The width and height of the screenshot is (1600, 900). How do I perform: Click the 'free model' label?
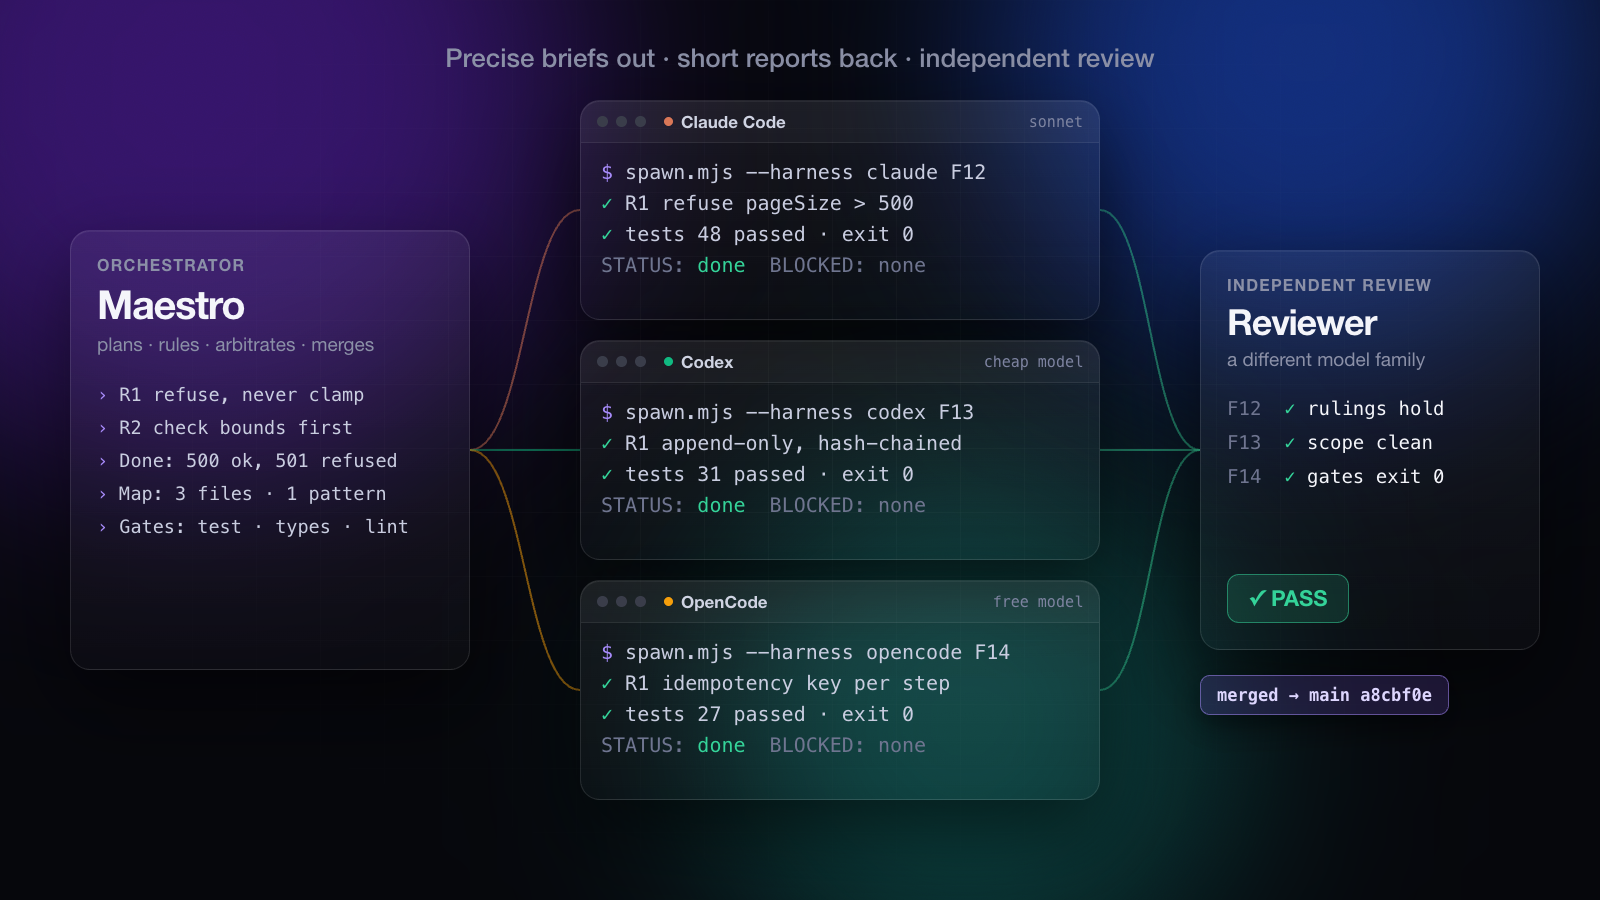1038,602
